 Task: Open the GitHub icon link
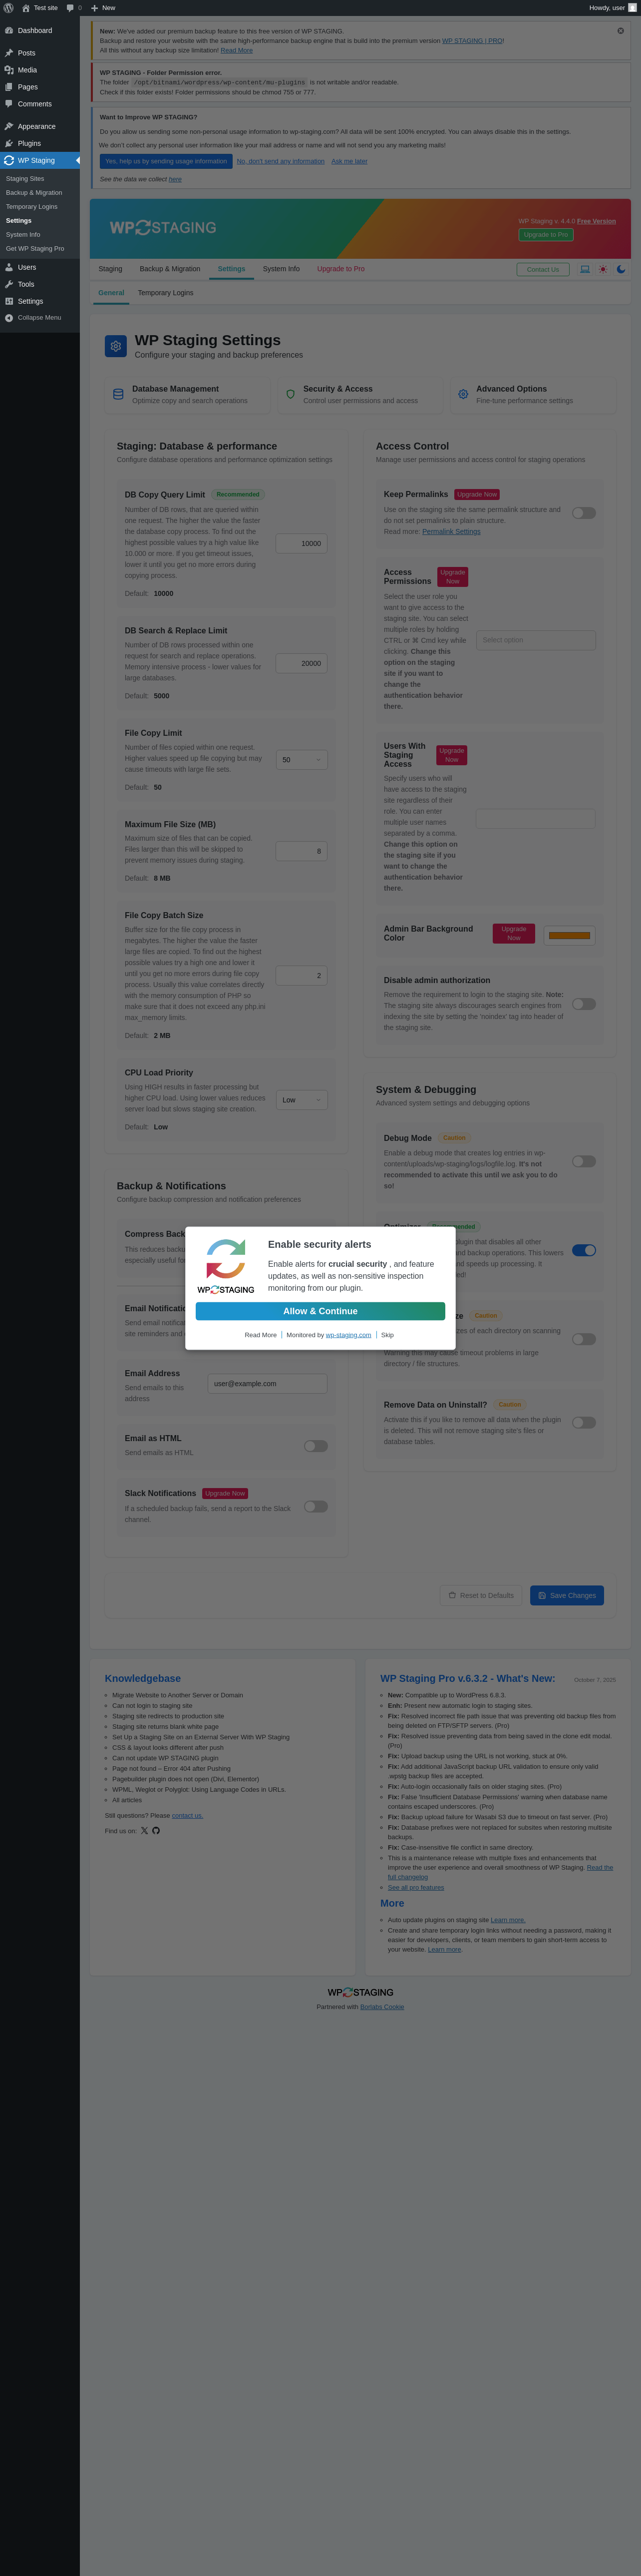click(x=156, y=1830)
